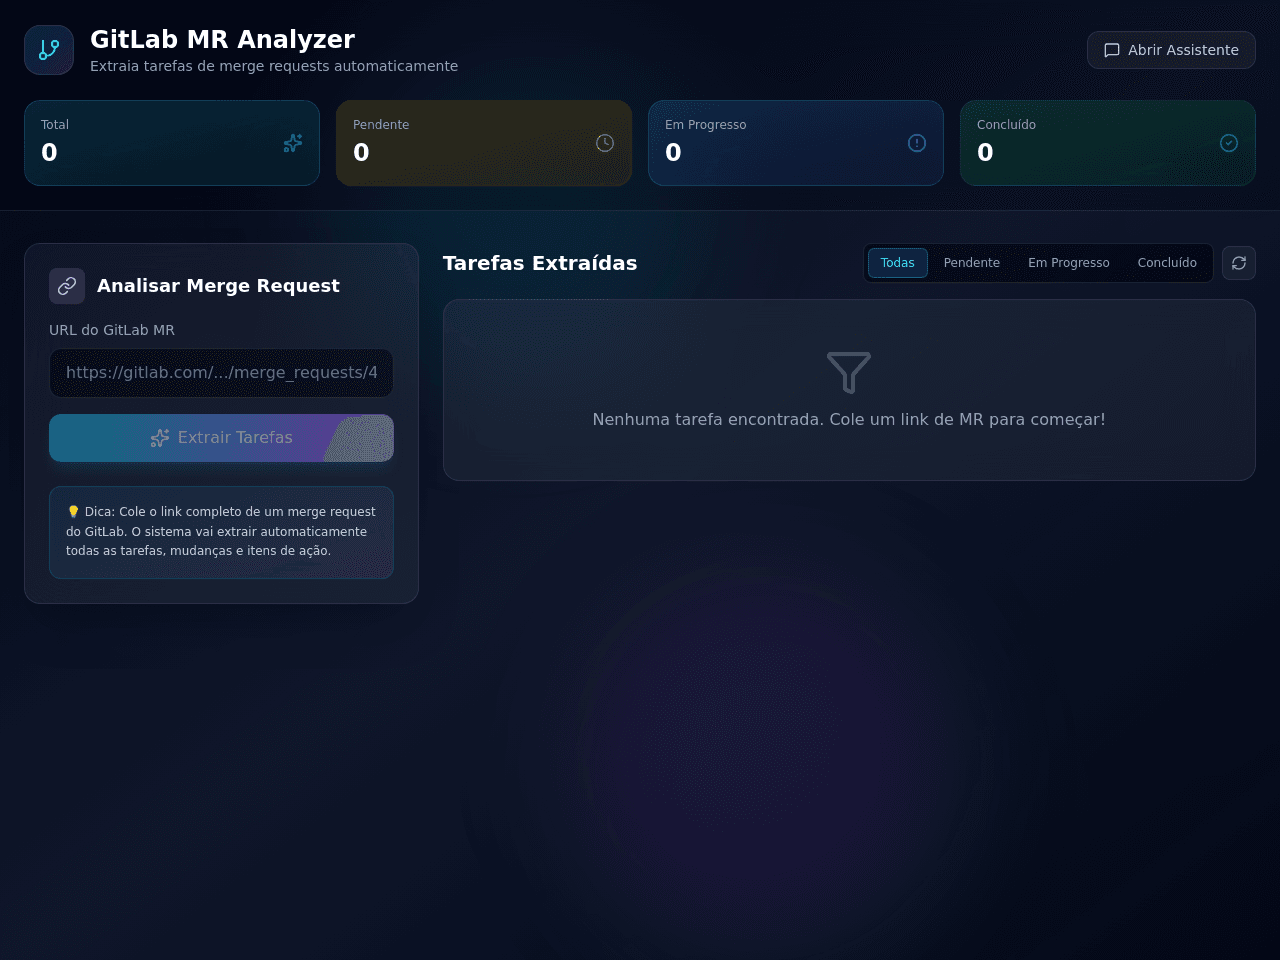Click the Analisar Merge Request heading

(218, 286)
